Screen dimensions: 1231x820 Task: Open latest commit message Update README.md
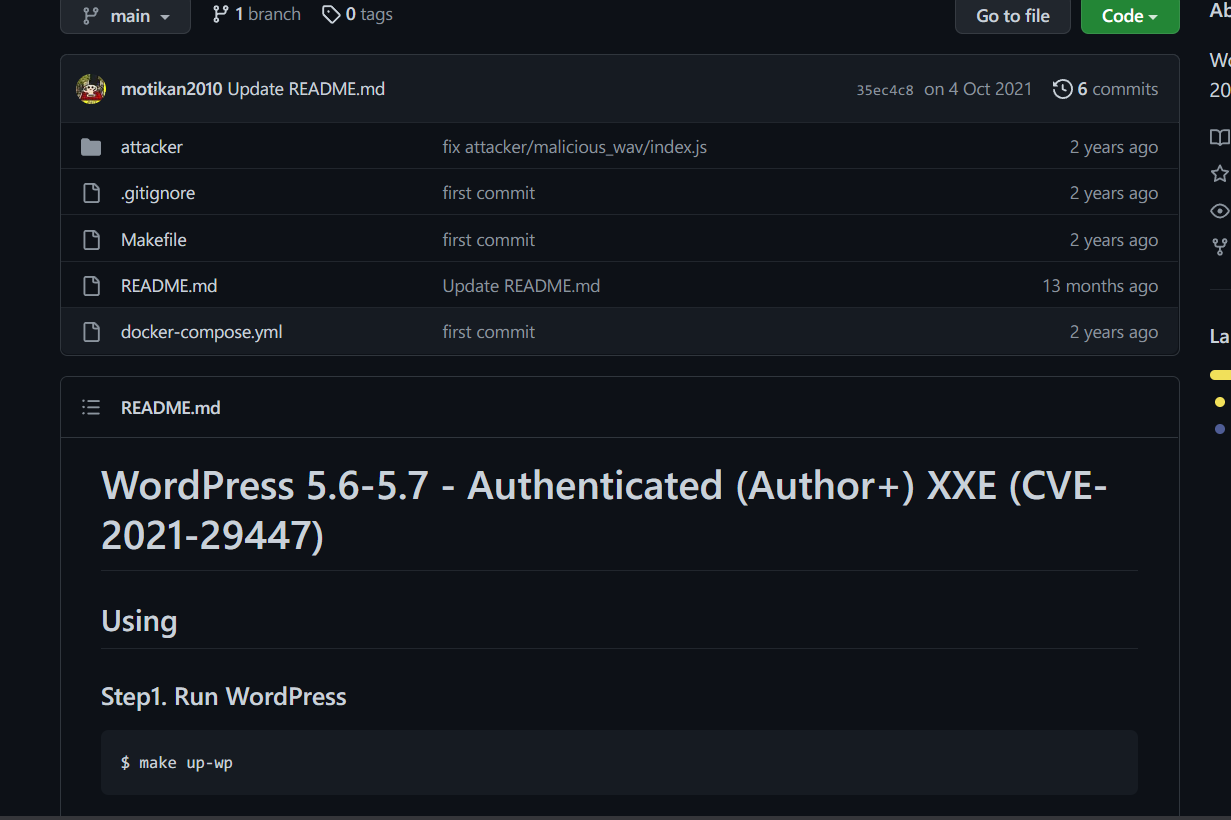pos(306,89)
